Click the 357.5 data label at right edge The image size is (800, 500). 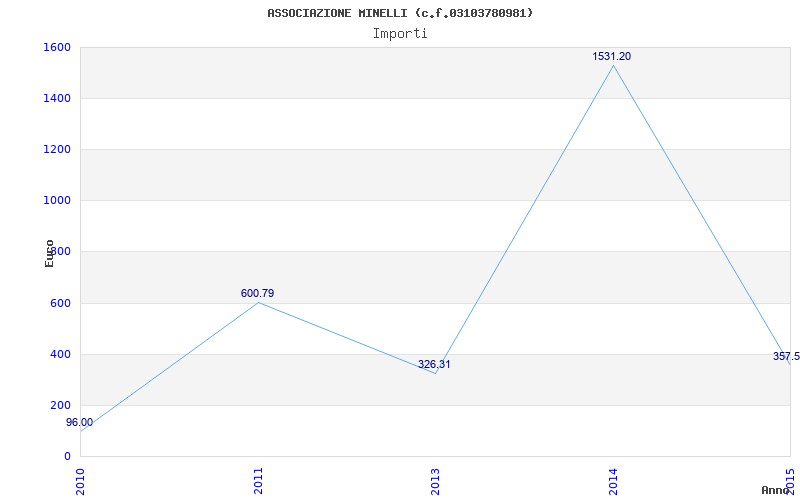[x=786, y=356]
